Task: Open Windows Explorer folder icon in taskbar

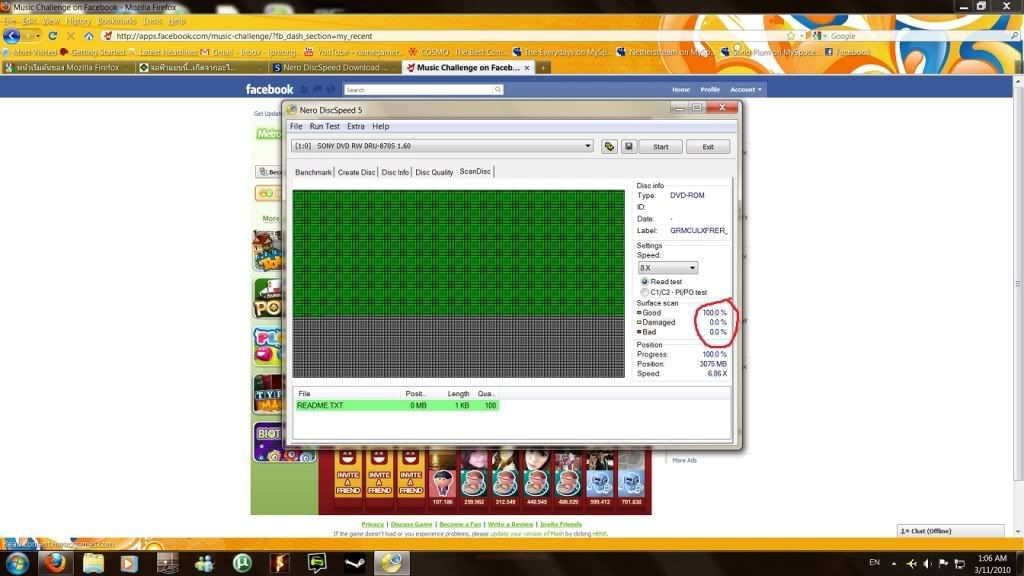Action: pos(93,563)
